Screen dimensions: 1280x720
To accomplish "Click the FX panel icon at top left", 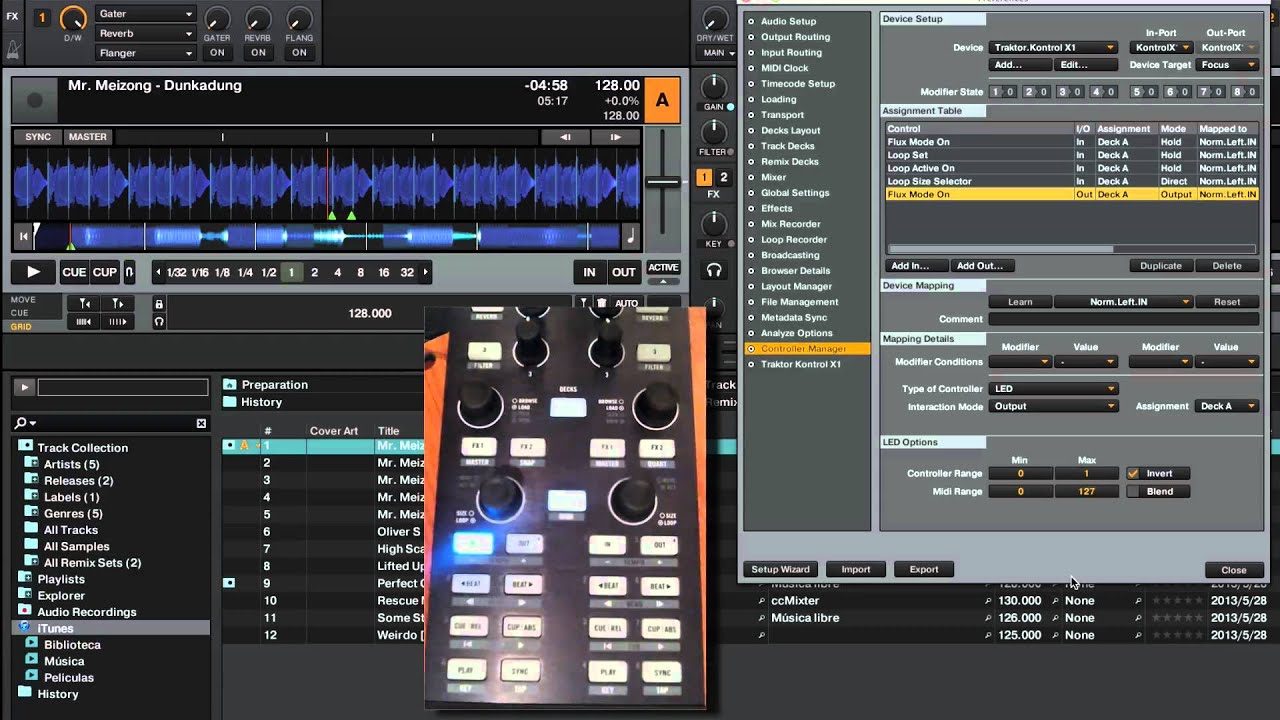I will [x=12, y=17].
